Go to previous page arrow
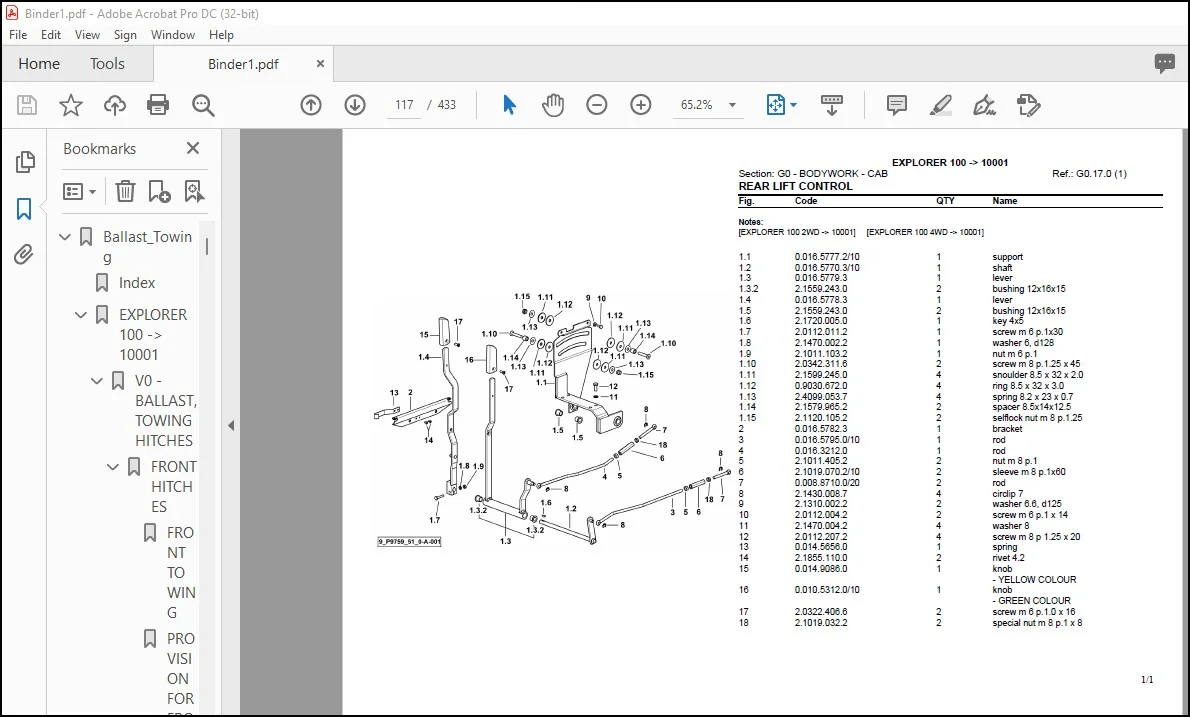This screenshot has width=1190, height=717. (310, 105)
